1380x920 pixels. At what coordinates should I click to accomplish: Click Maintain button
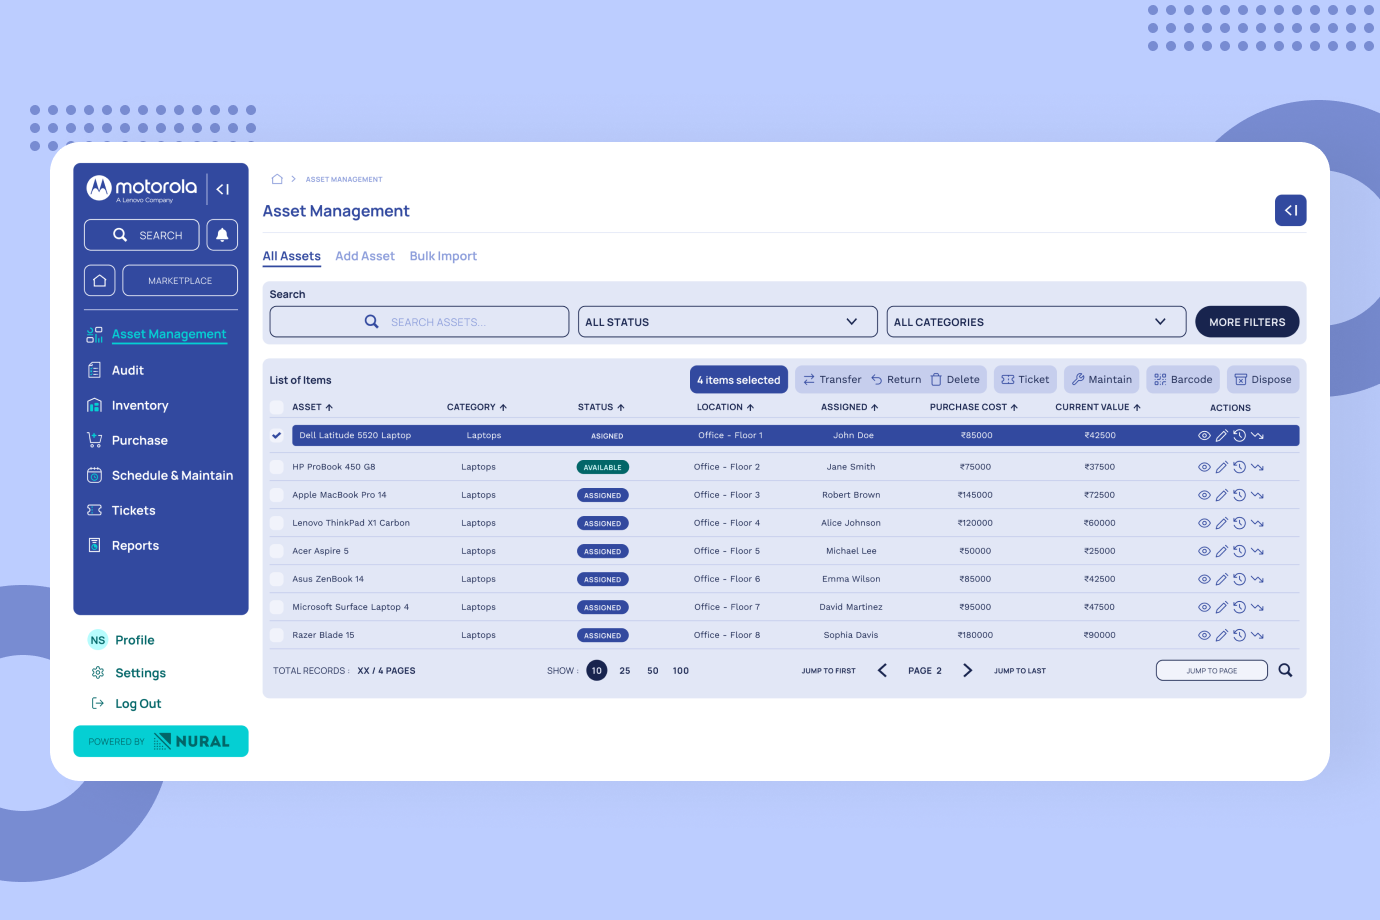pyautogui.click(x=1102, y=380)
